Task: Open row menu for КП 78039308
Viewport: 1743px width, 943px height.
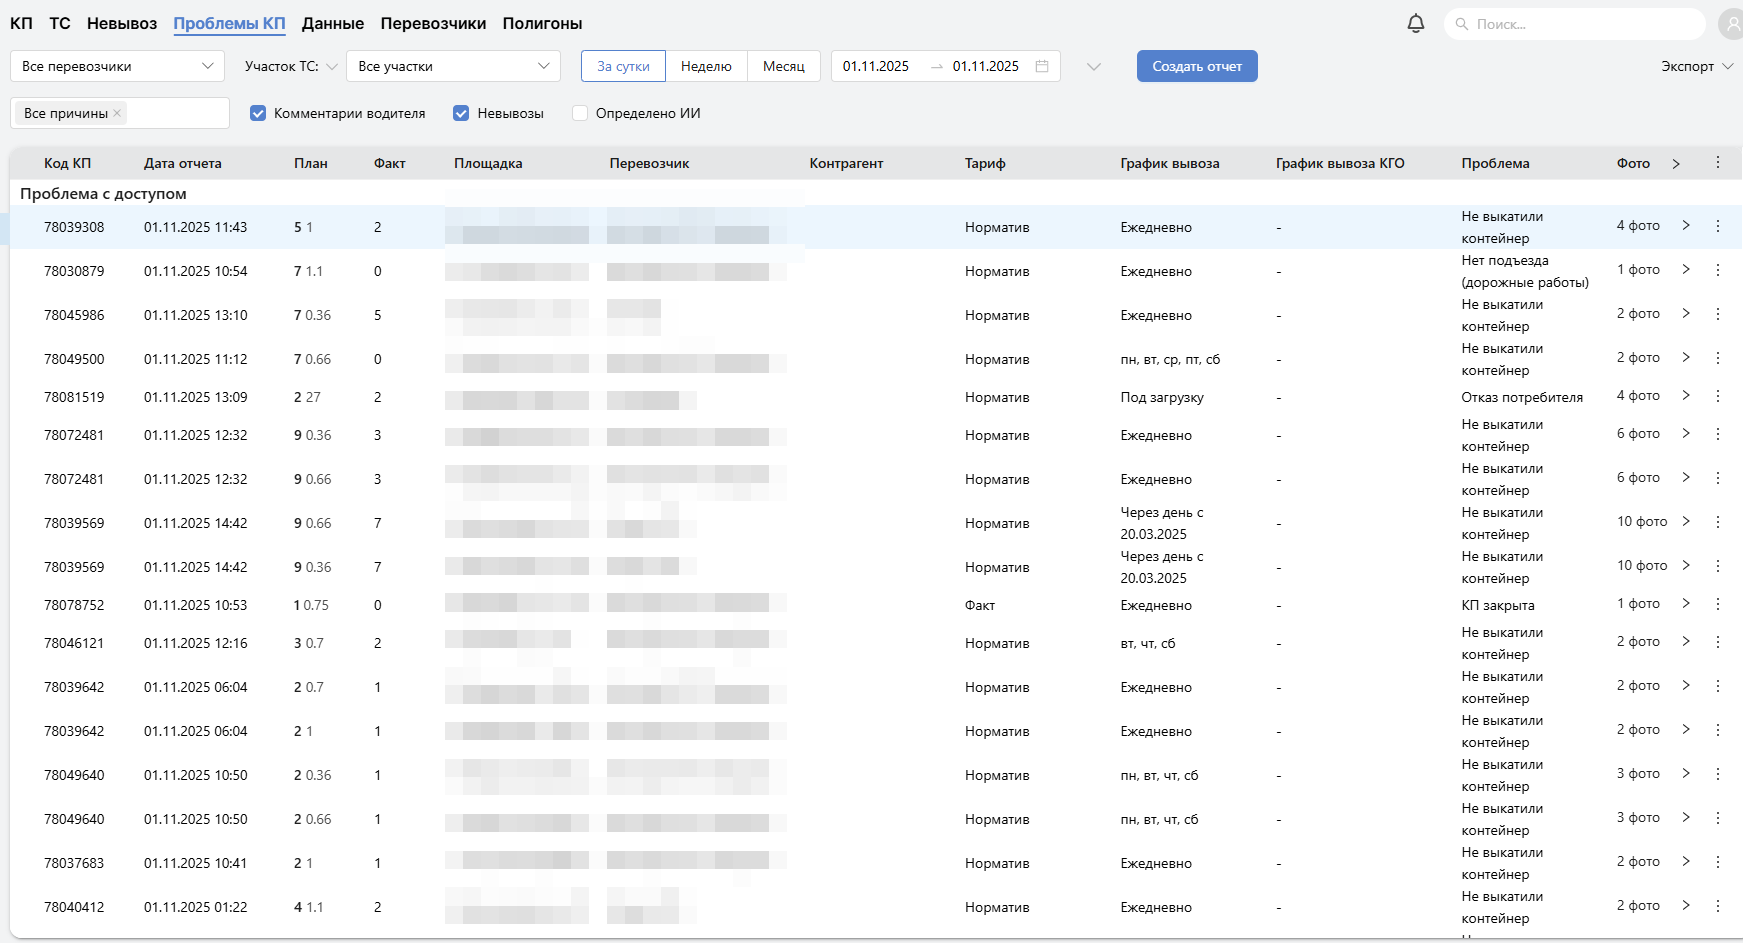Action: 1718,226
